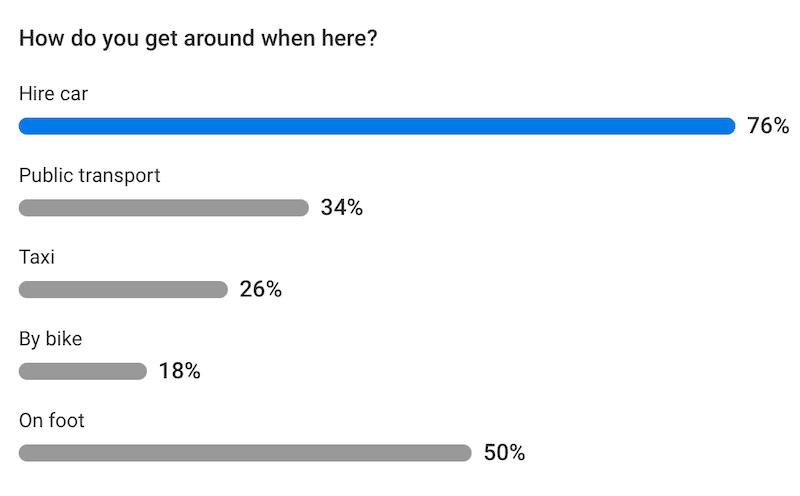This screenshot has height=496, width=800.
Task: Click the 34% percentage value
Action: click(341, 208)
